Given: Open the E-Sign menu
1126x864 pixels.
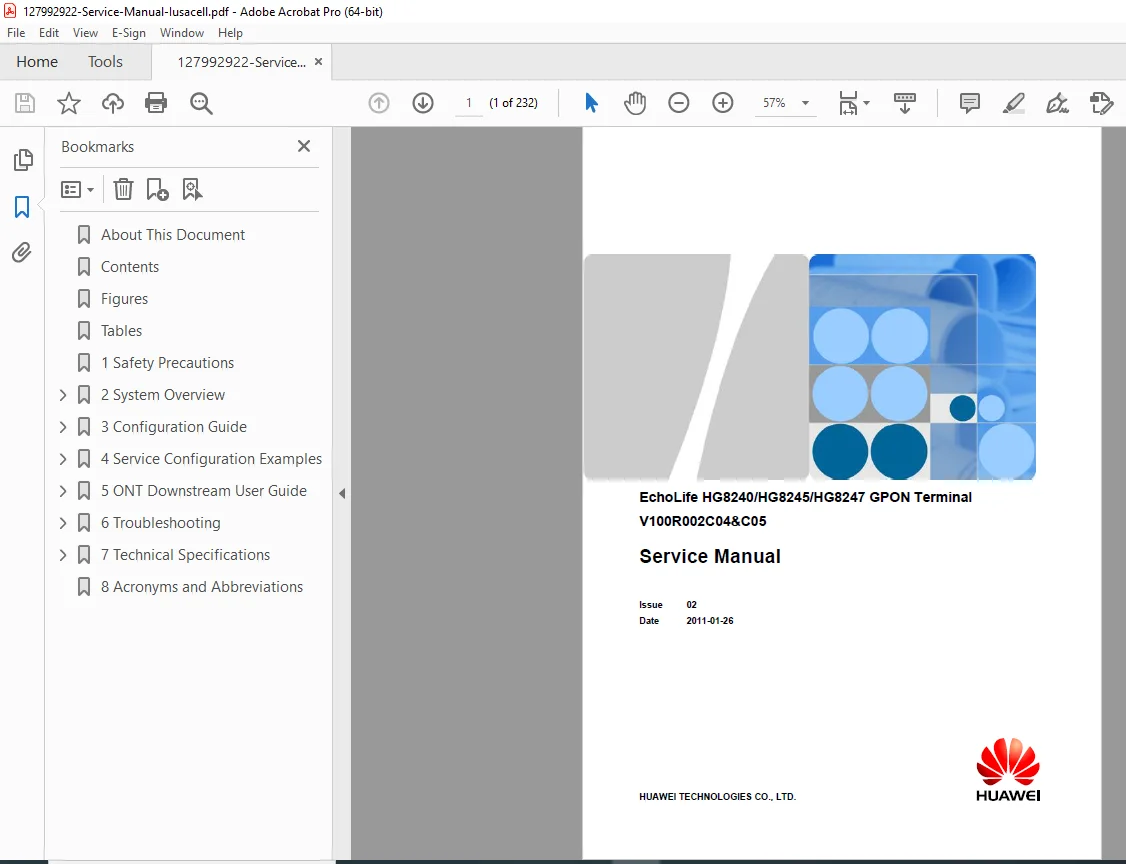Looking at the screenshot, I should click(129, 33).
